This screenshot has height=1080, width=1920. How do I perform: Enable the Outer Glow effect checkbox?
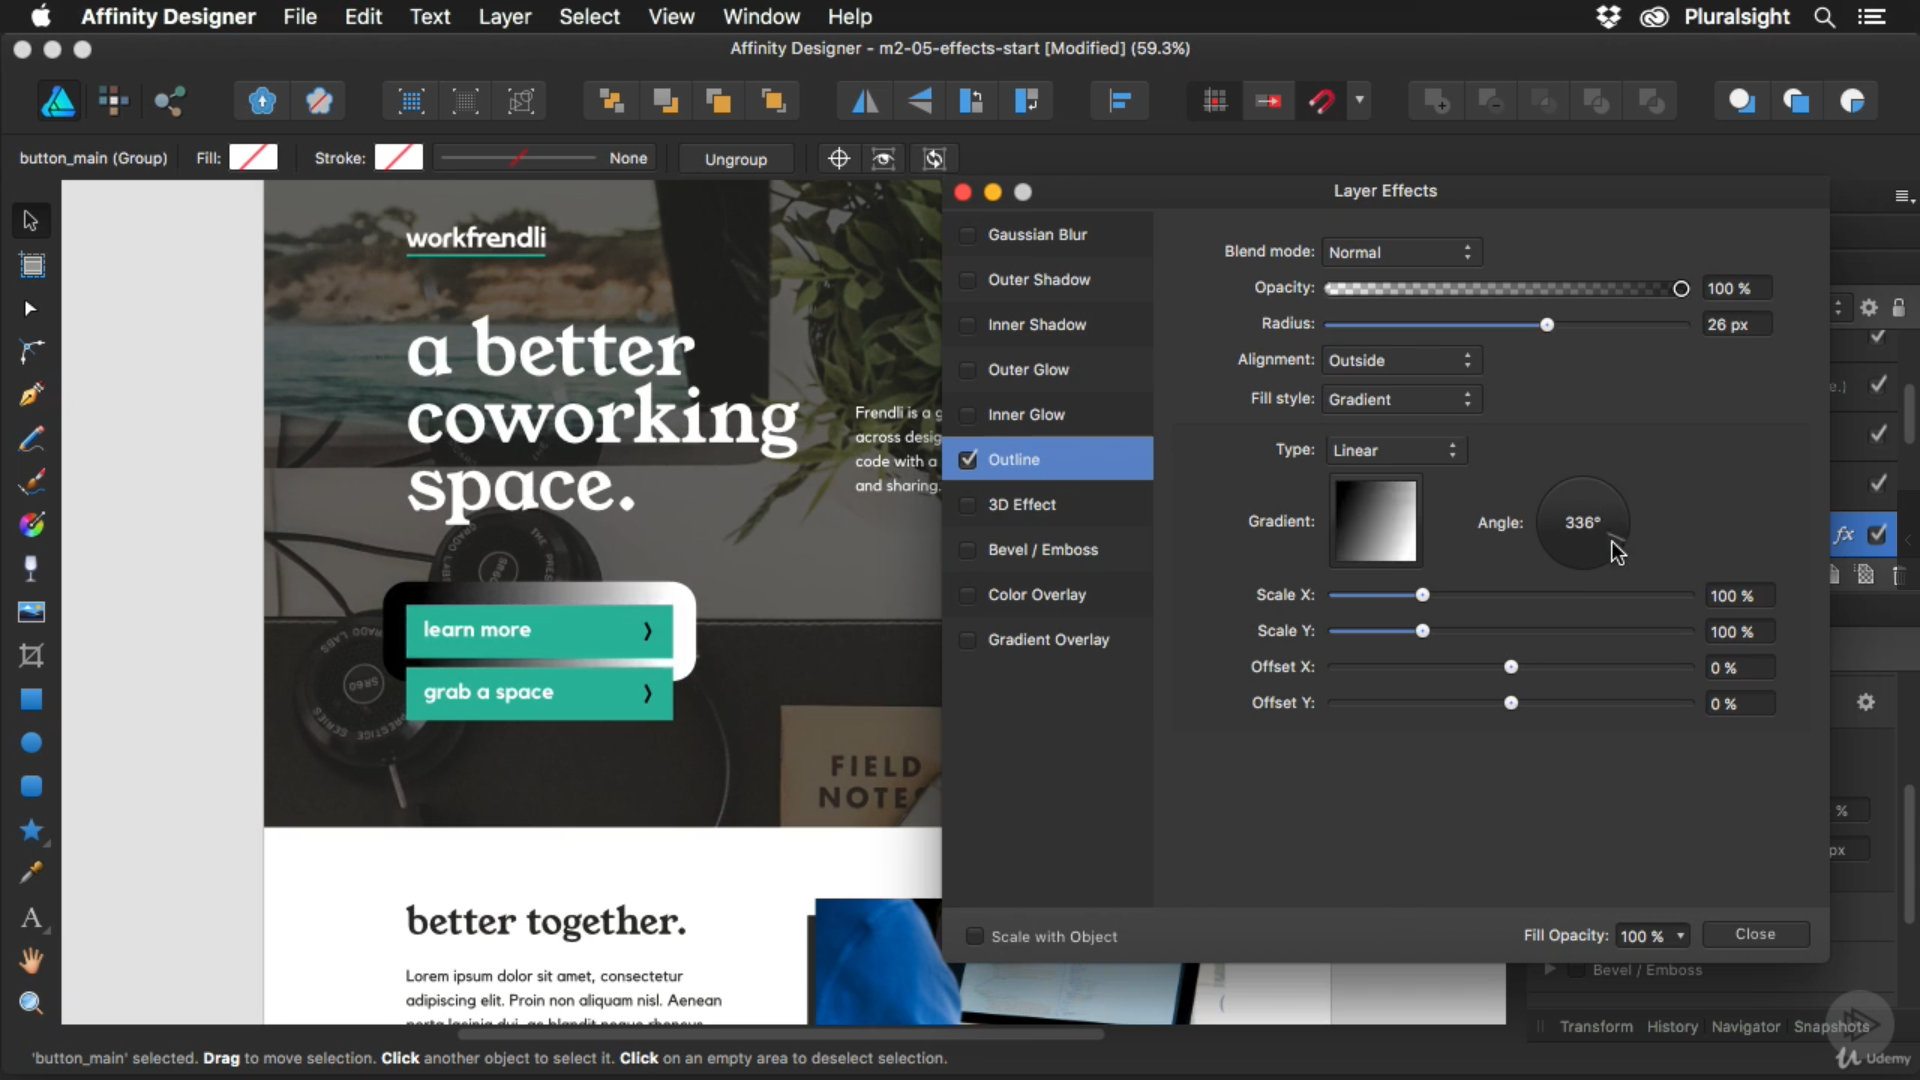[967, 370]
